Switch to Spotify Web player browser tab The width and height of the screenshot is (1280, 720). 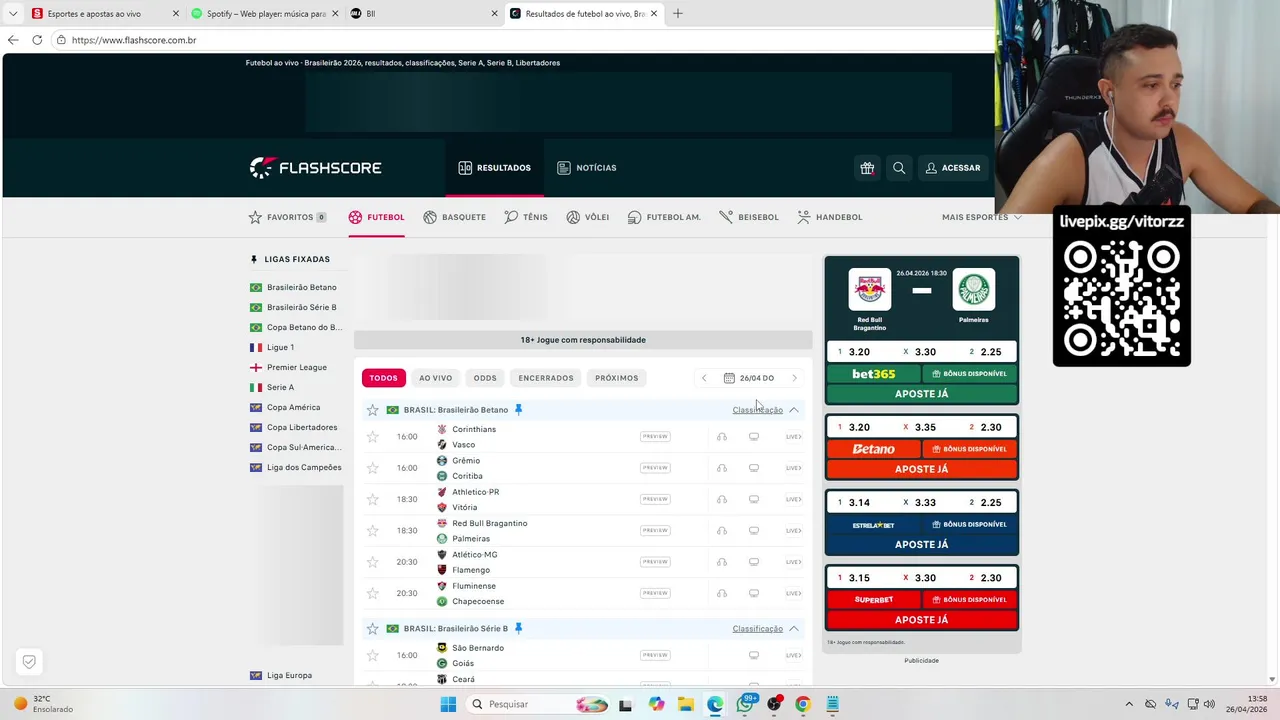tap(265, 14)
